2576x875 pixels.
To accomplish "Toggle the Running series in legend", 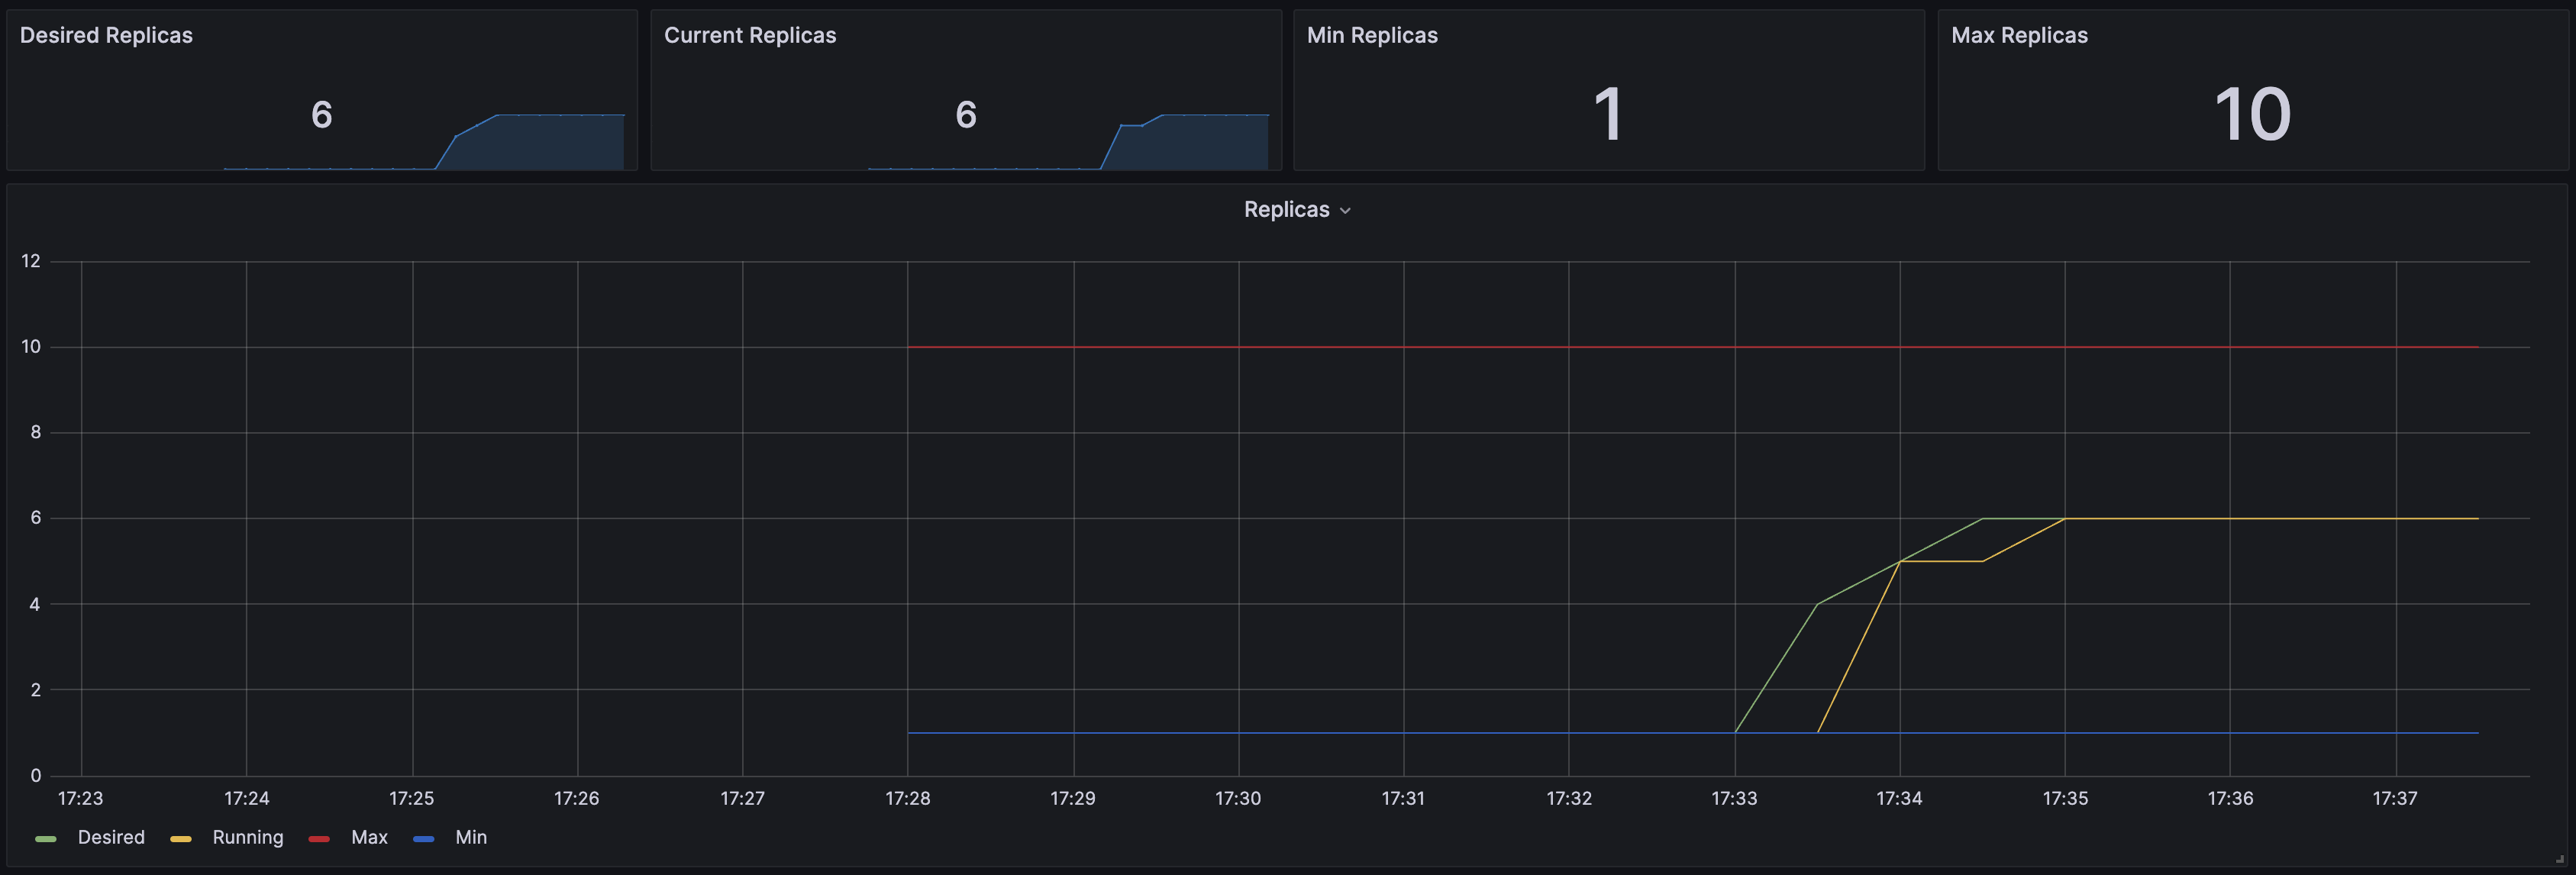I will click(247, 838).
